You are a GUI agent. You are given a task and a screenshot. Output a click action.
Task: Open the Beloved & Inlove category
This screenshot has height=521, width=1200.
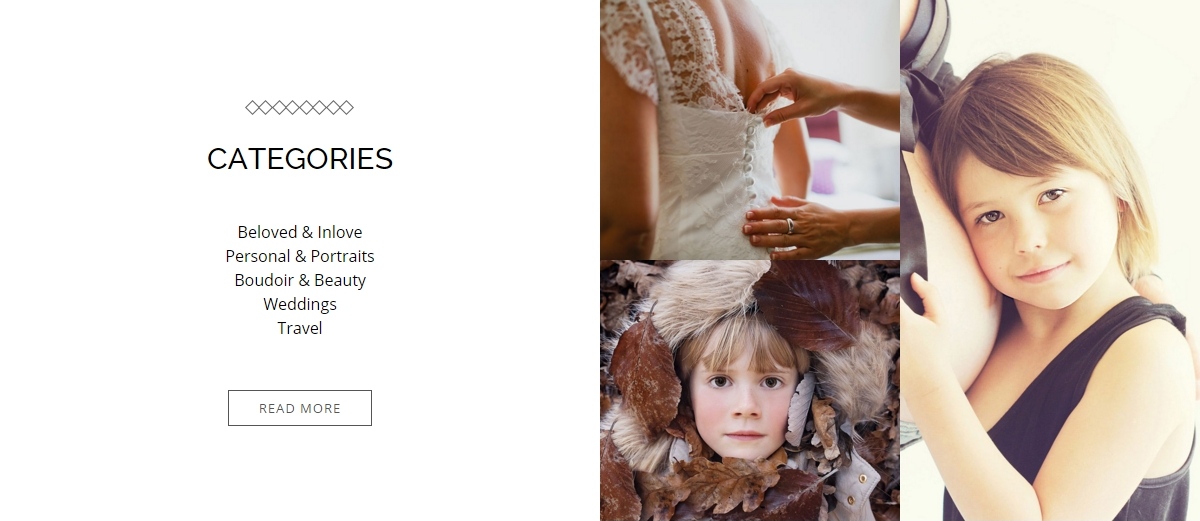tap(300, 232)
